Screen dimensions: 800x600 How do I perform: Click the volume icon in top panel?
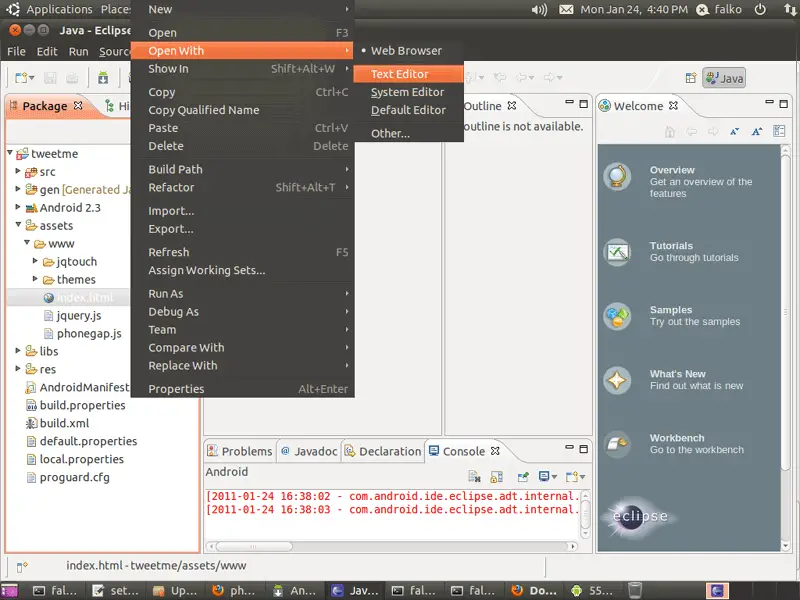pos(539,10)
